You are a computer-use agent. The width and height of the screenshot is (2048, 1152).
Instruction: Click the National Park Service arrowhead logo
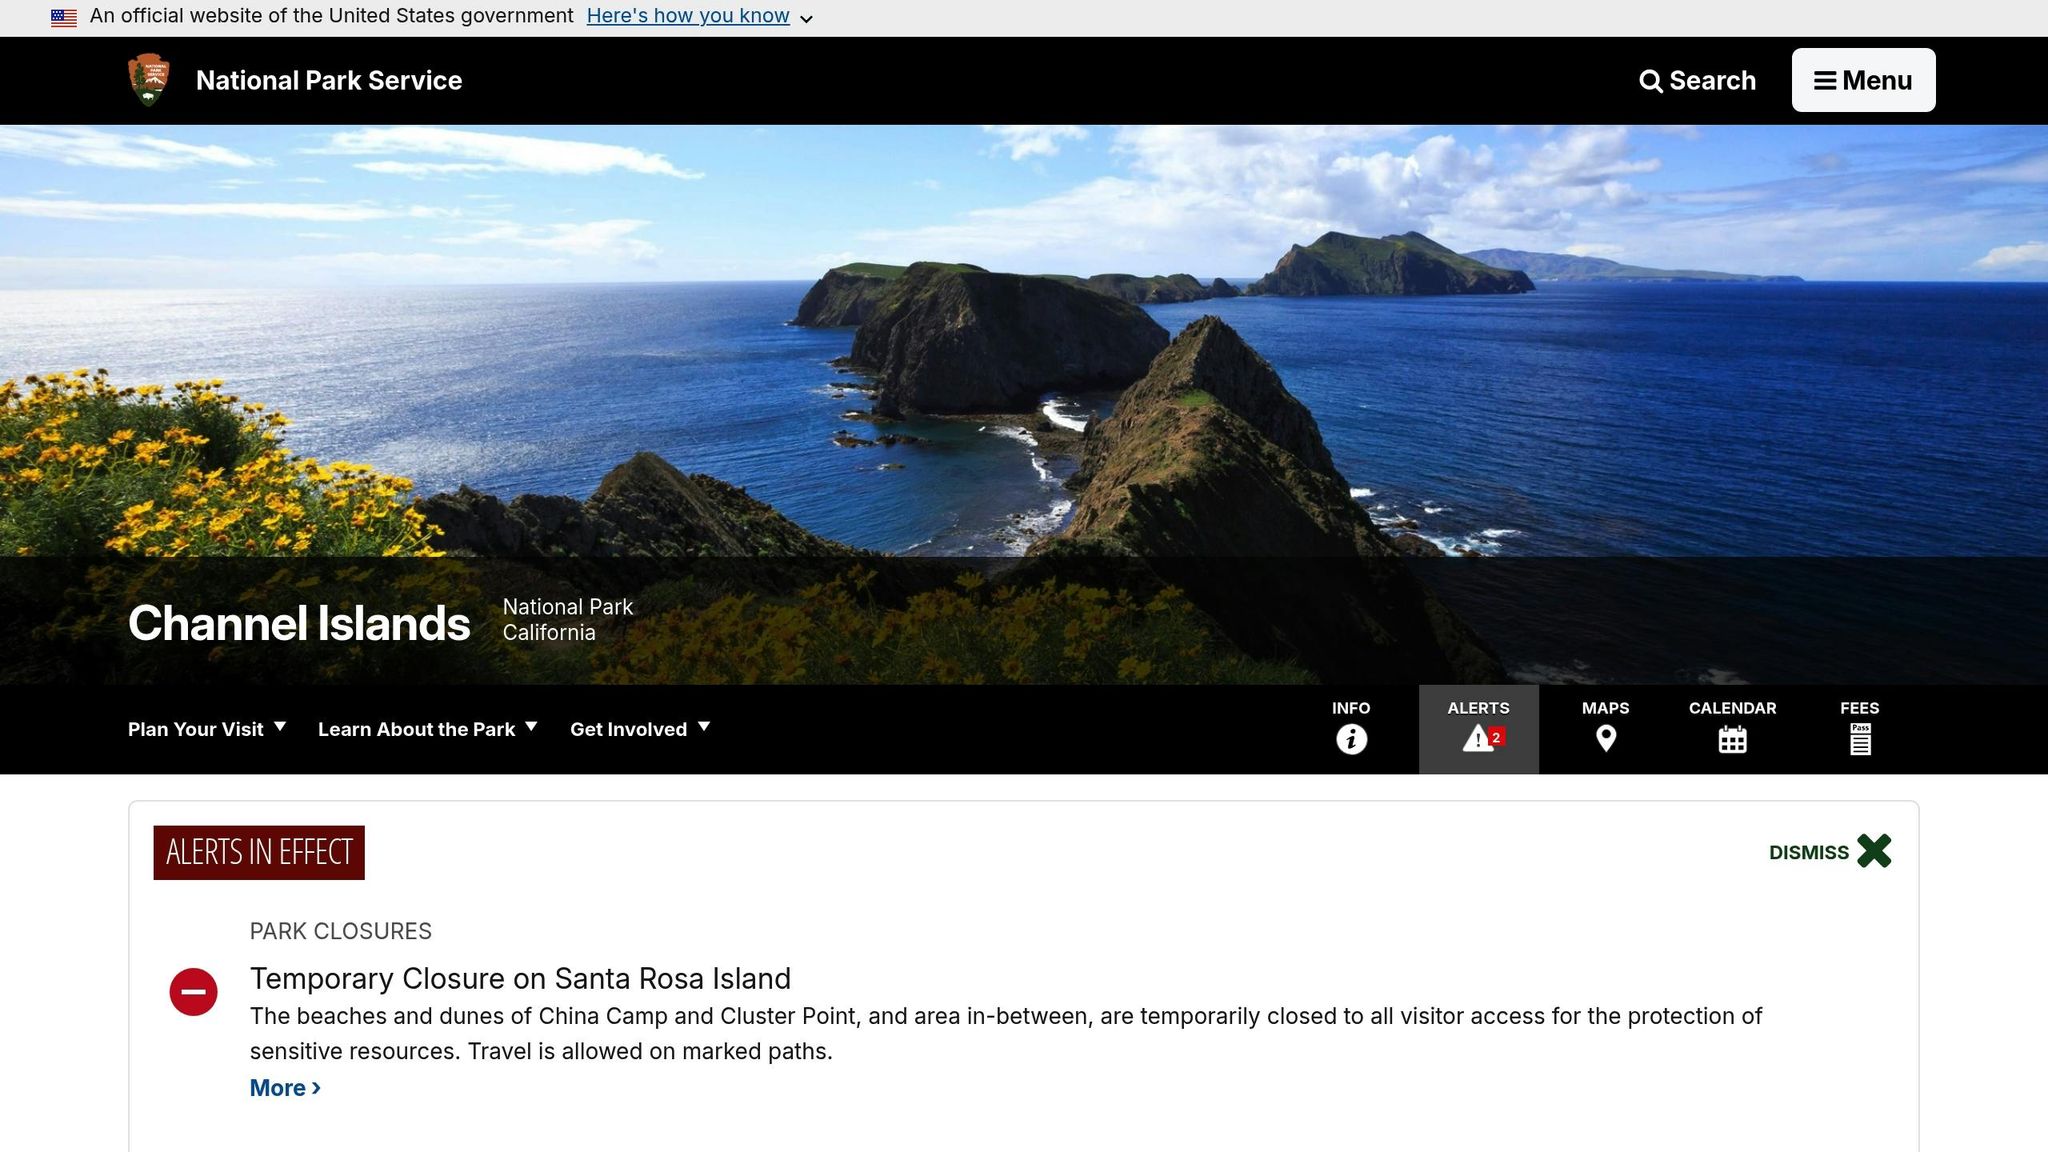tap(149, 80)
